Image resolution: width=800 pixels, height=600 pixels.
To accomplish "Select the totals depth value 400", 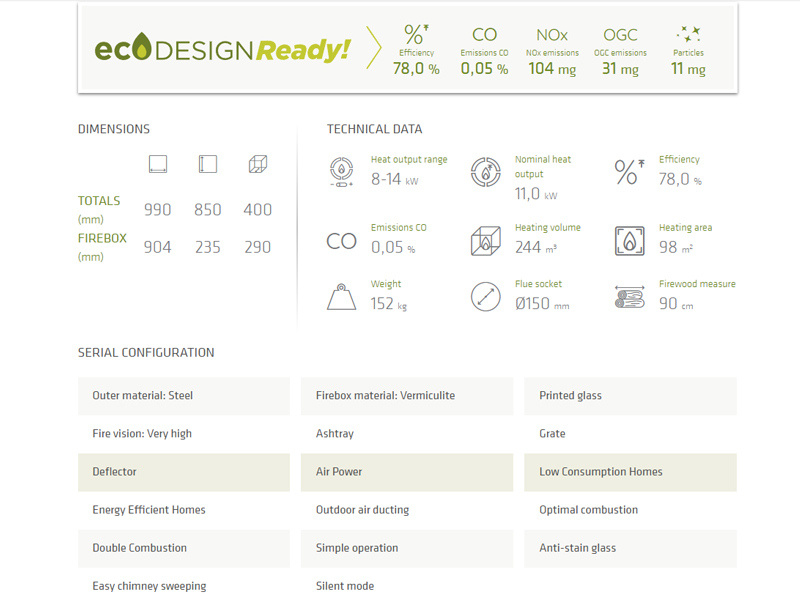I will pyautogui.click(x=258, y=210).
